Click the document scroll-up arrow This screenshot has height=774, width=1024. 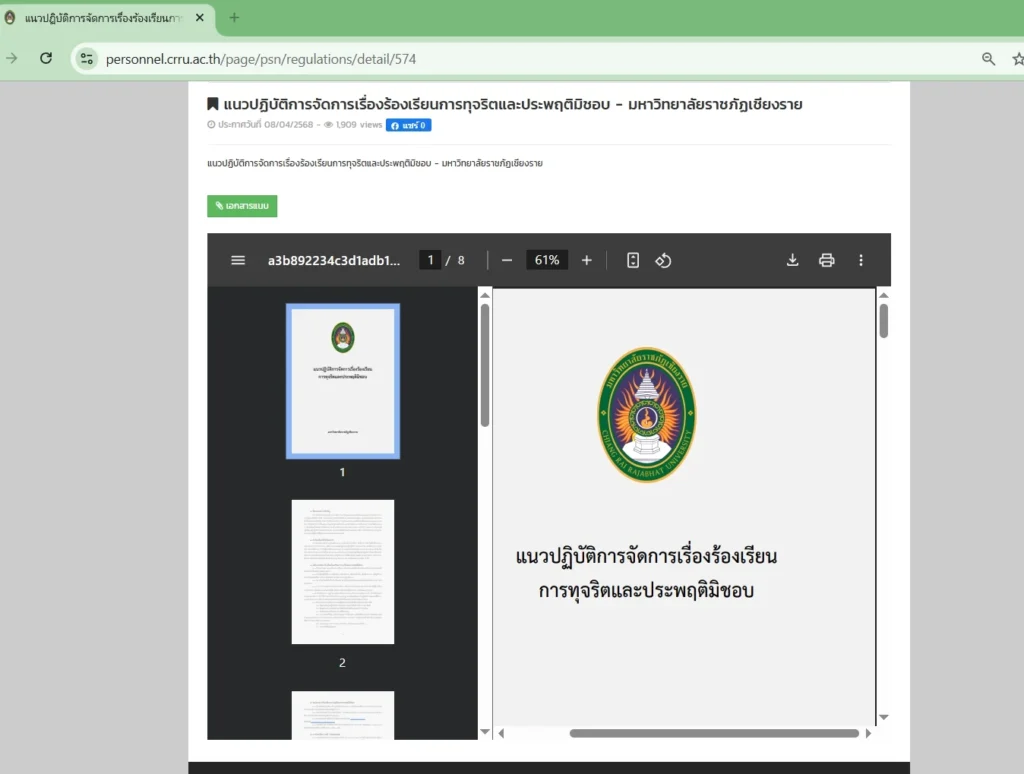[x=884, y=295]
